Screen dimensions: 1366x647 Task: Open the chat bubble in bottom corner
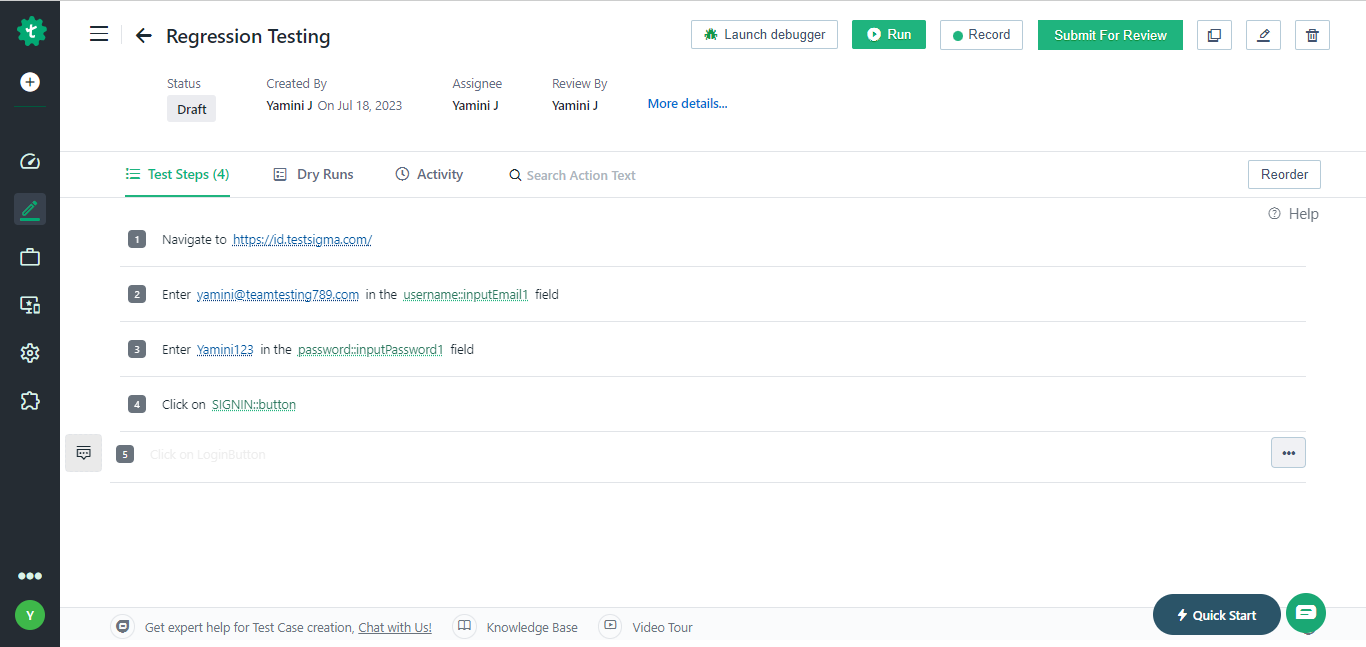click(x=1306, y=613)
